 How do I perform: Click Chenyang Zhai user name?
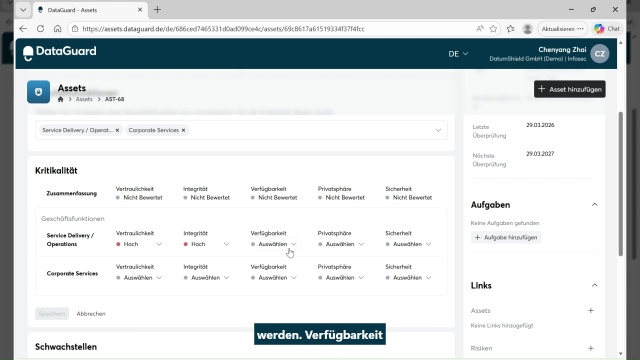(562, 49)
